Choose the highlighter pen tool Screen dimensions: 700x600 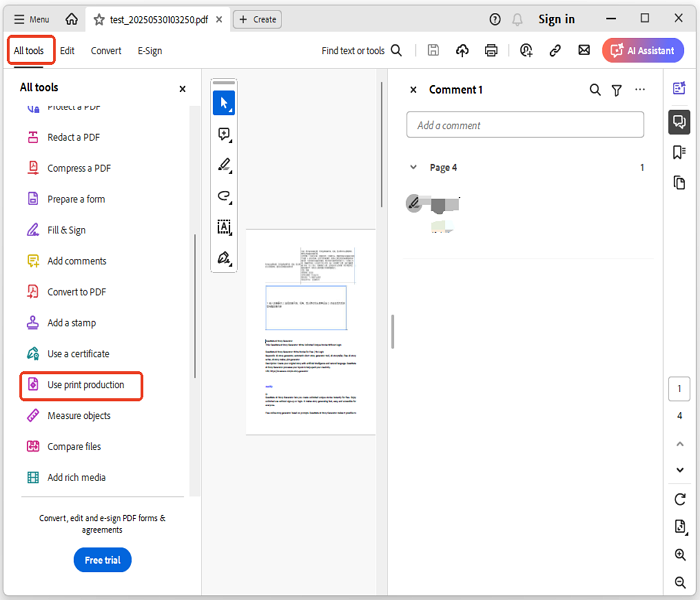(224, 165)
